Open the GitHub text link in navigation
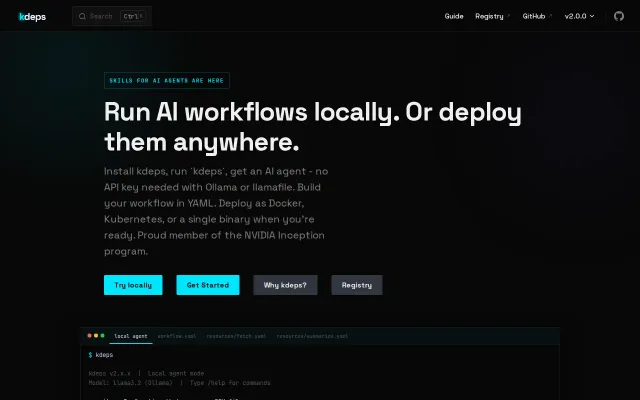Image resolution: width=640 pixels, height=400 pixels. tap(537, 16)
